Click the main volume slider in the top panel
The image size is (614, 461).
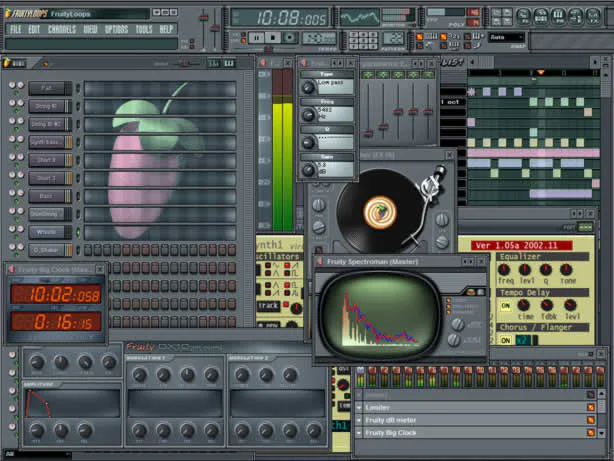(x=203, y=18)
